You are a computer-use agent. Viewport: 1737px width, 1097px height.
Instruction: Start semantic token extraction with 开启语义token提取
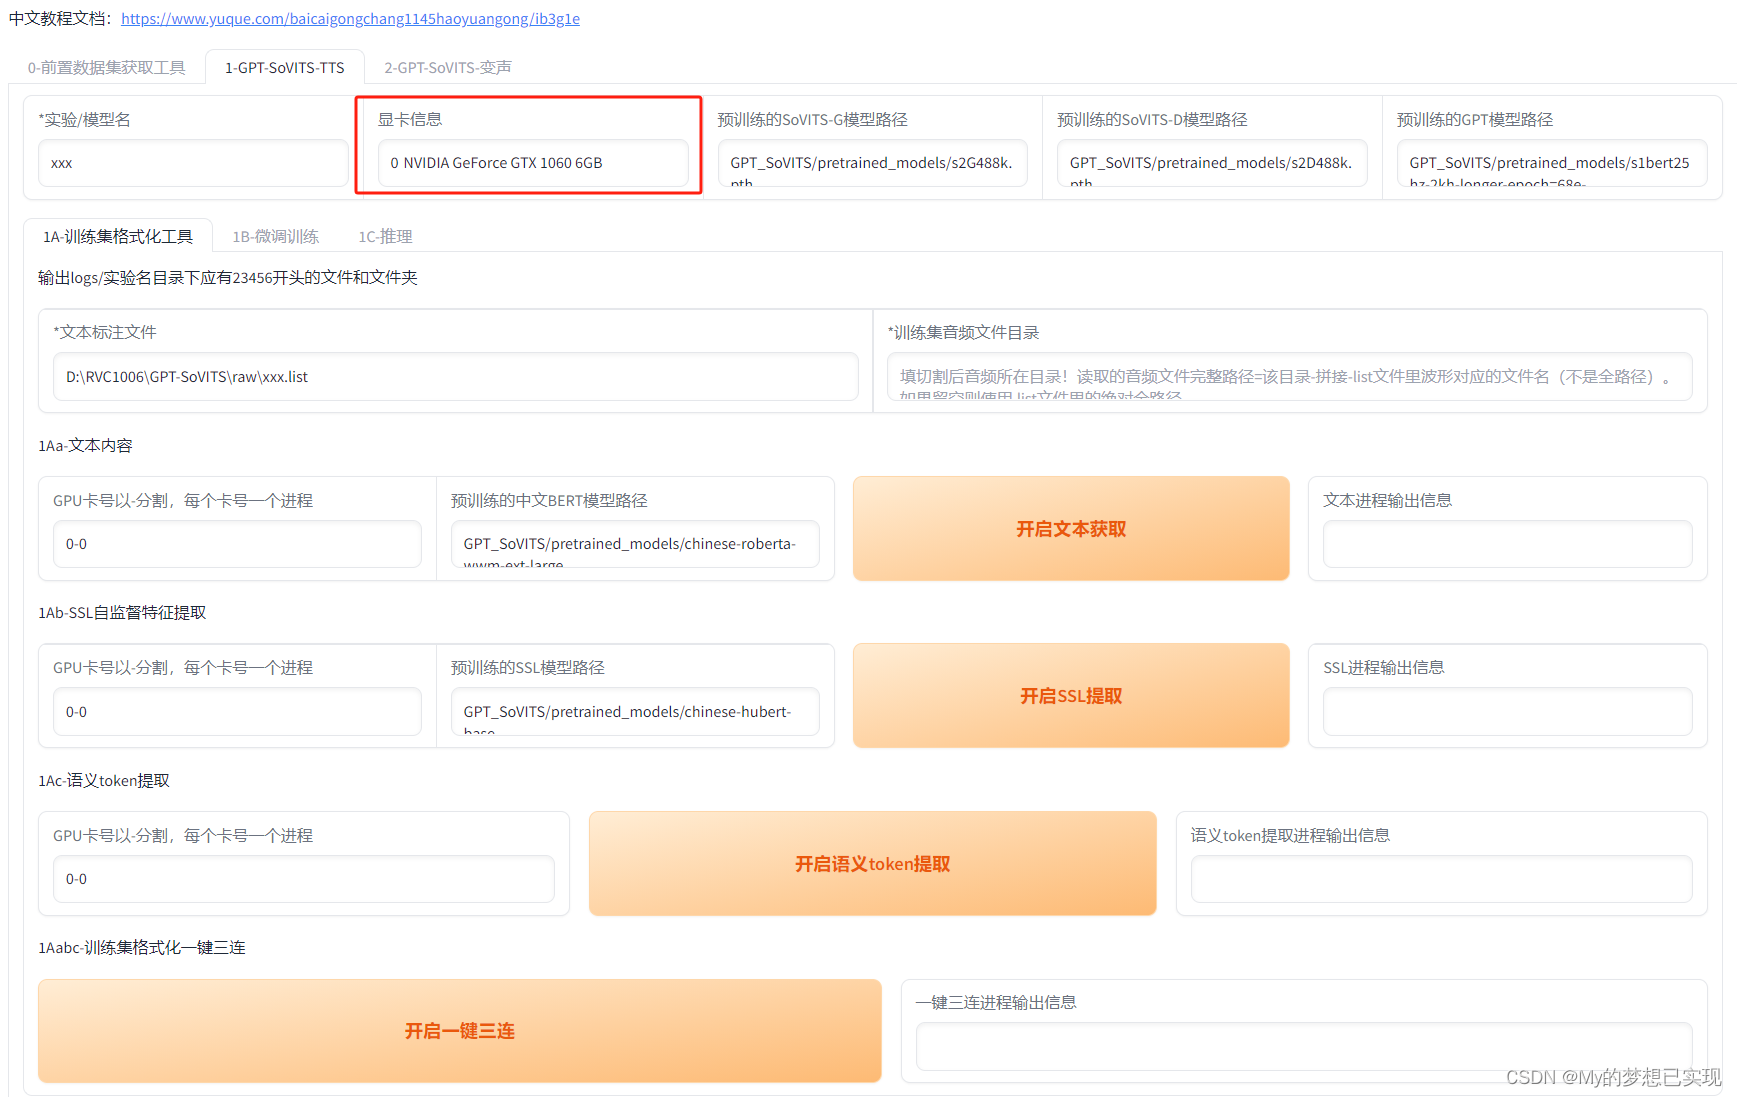pos(871,863)
